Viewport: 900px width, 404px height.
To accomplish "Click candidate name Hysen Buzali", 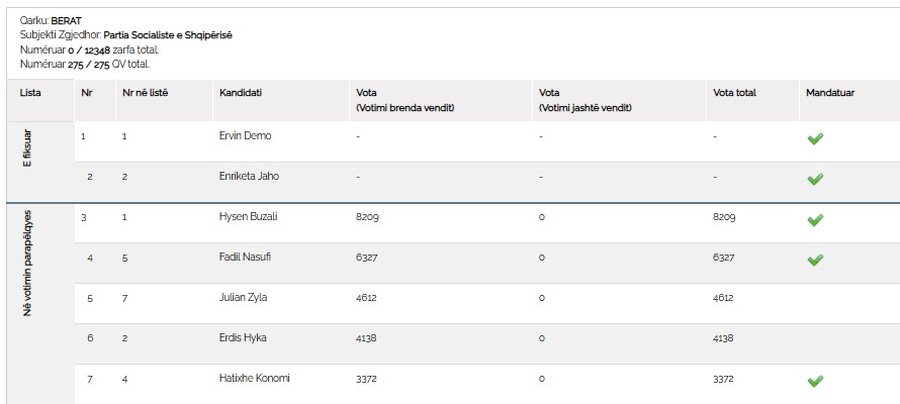I will 248,217.
